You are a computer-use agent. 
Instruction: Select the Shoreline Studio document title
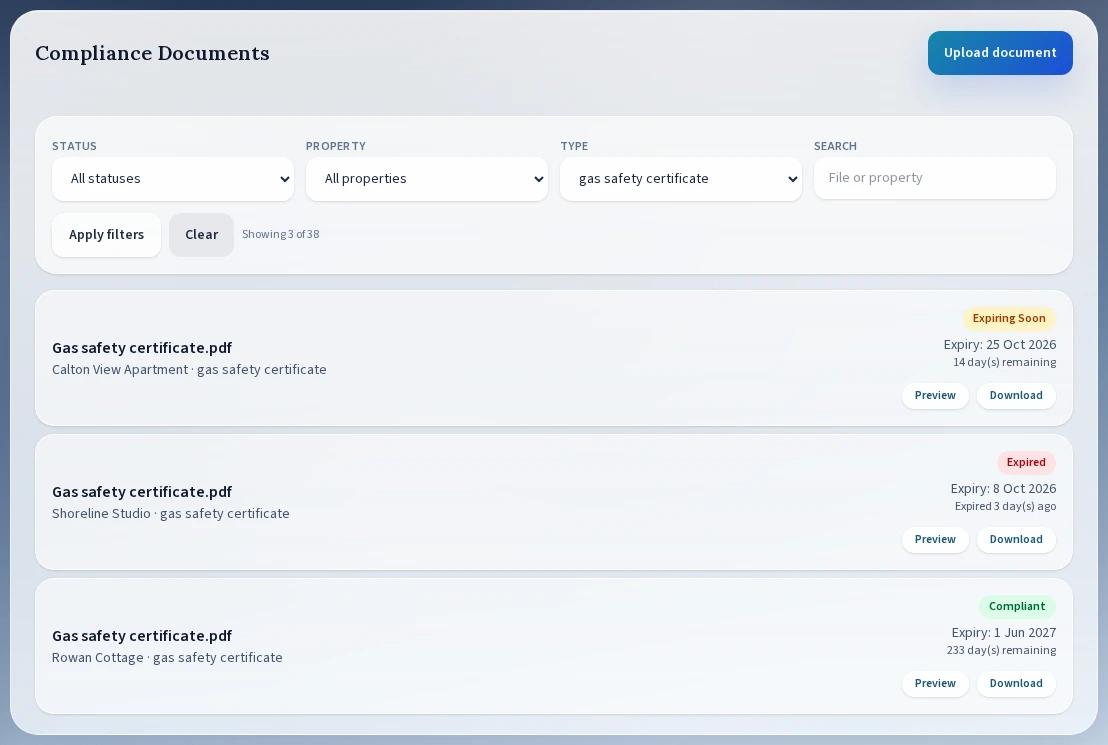142,492
